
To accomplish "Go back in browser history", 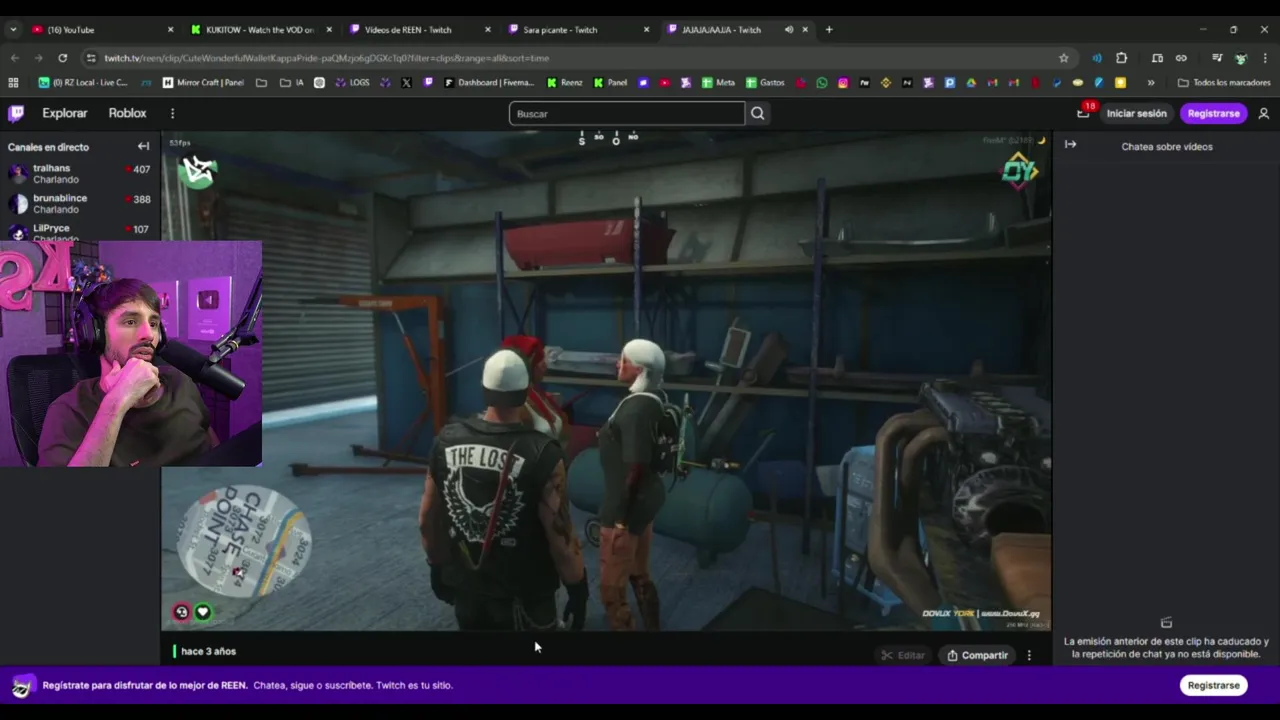I will click(16, 58).
